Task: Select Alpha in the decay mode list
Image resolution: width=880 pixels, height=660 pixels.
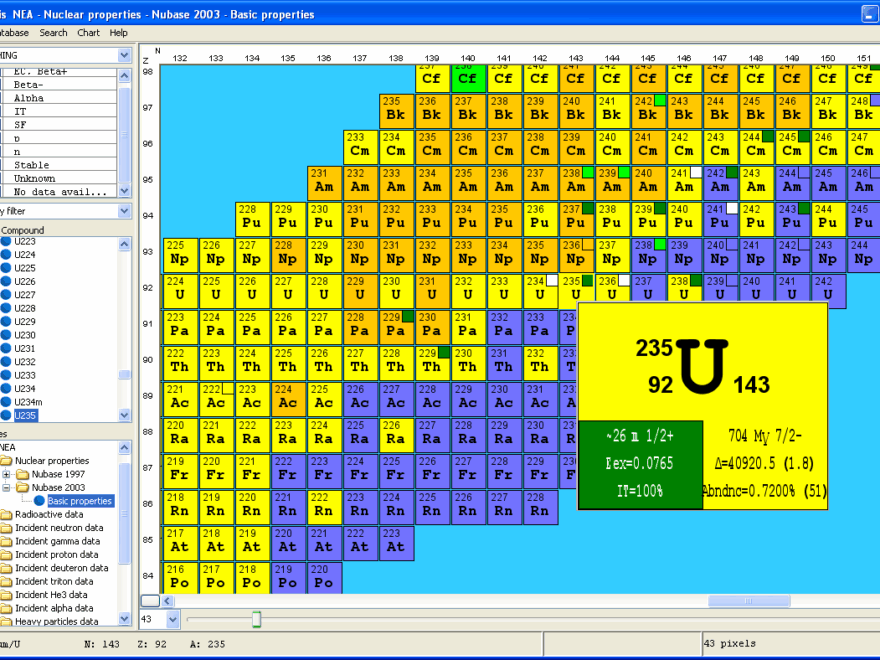Action: click(29, 98)
